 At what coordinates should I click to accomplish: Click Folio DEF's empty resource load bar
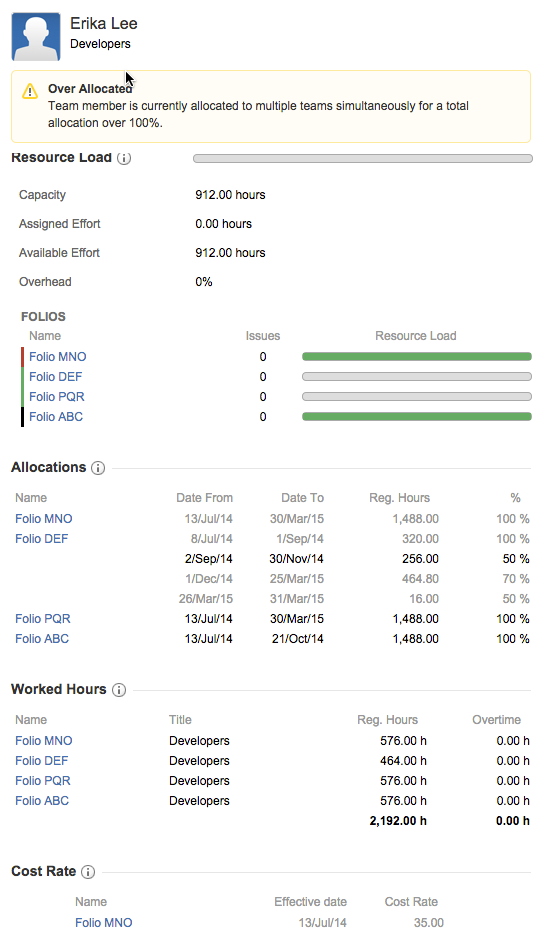[x=417, y=377]
